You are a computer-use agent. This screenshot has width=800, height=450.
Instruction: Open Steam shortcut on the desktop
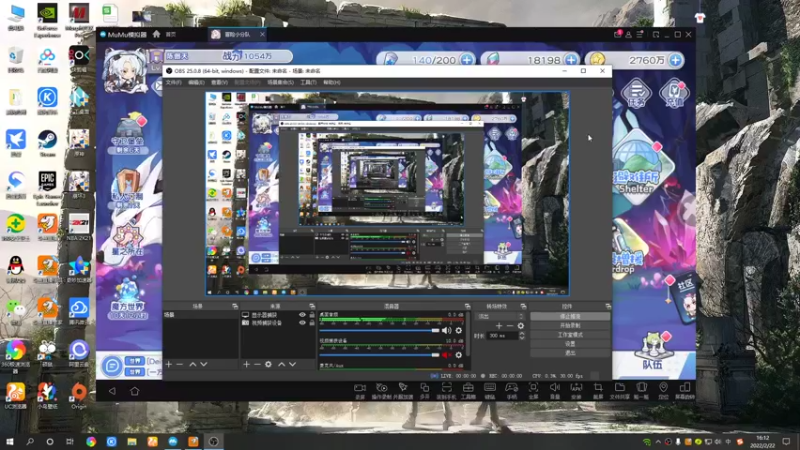47,143
